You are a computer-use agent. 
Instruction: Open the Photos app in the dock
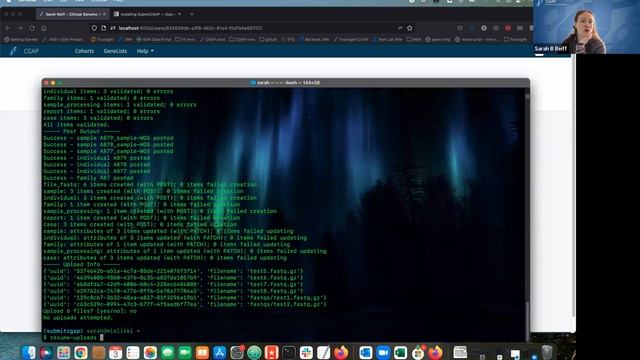coord(150,352)
